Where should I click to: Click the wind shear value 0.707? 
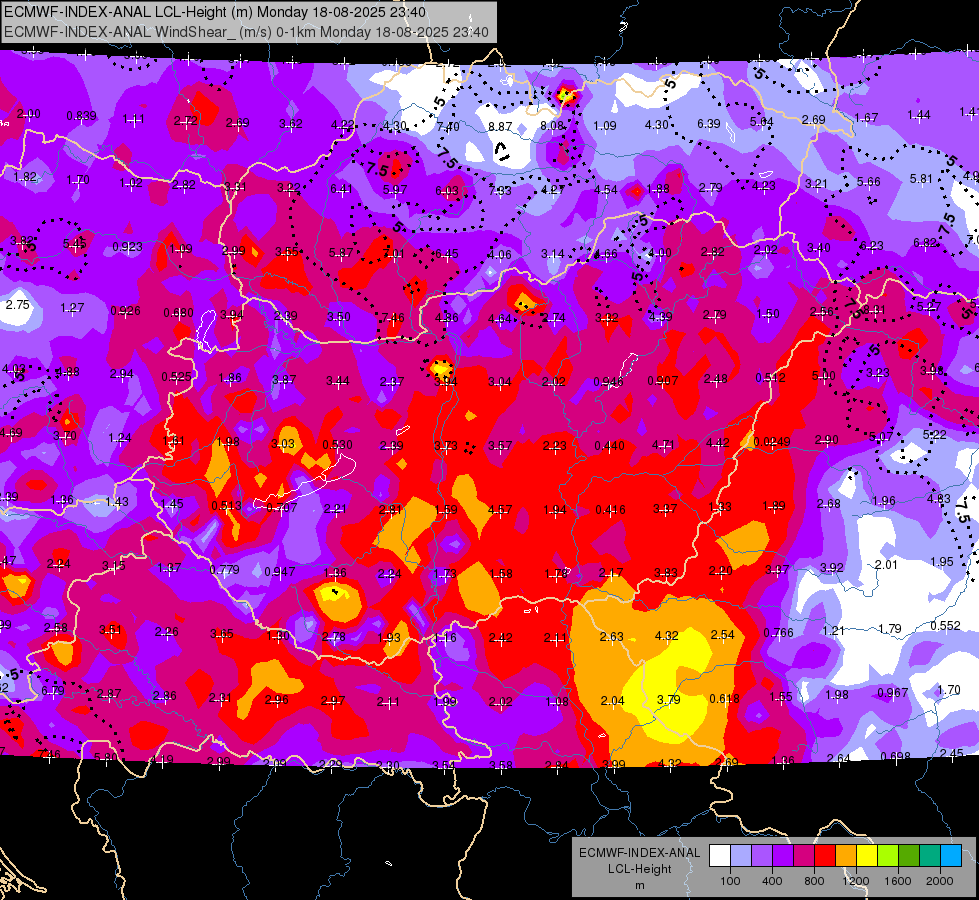click(x=282, y=507)
